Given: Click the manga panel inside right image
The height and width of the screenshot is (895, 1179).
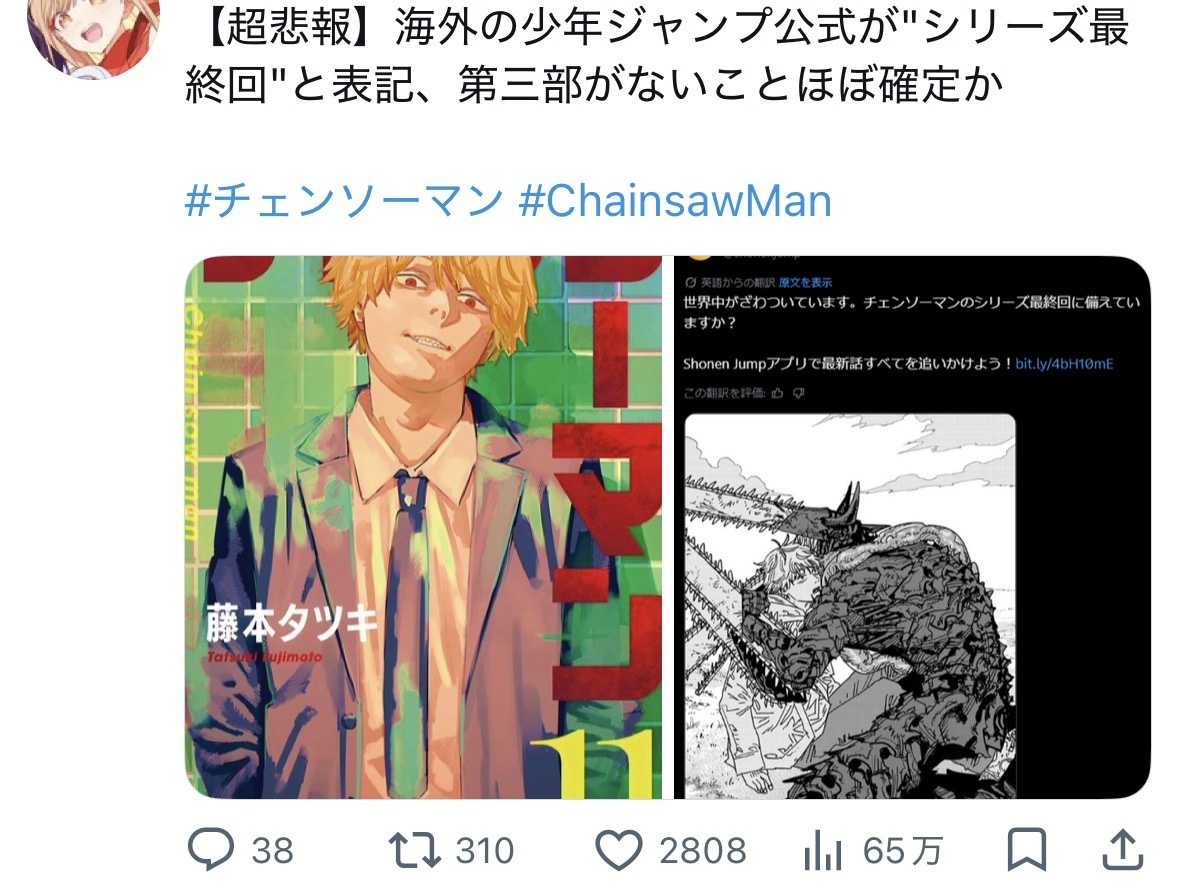Looking at the screenshot, I should [850, 606].
